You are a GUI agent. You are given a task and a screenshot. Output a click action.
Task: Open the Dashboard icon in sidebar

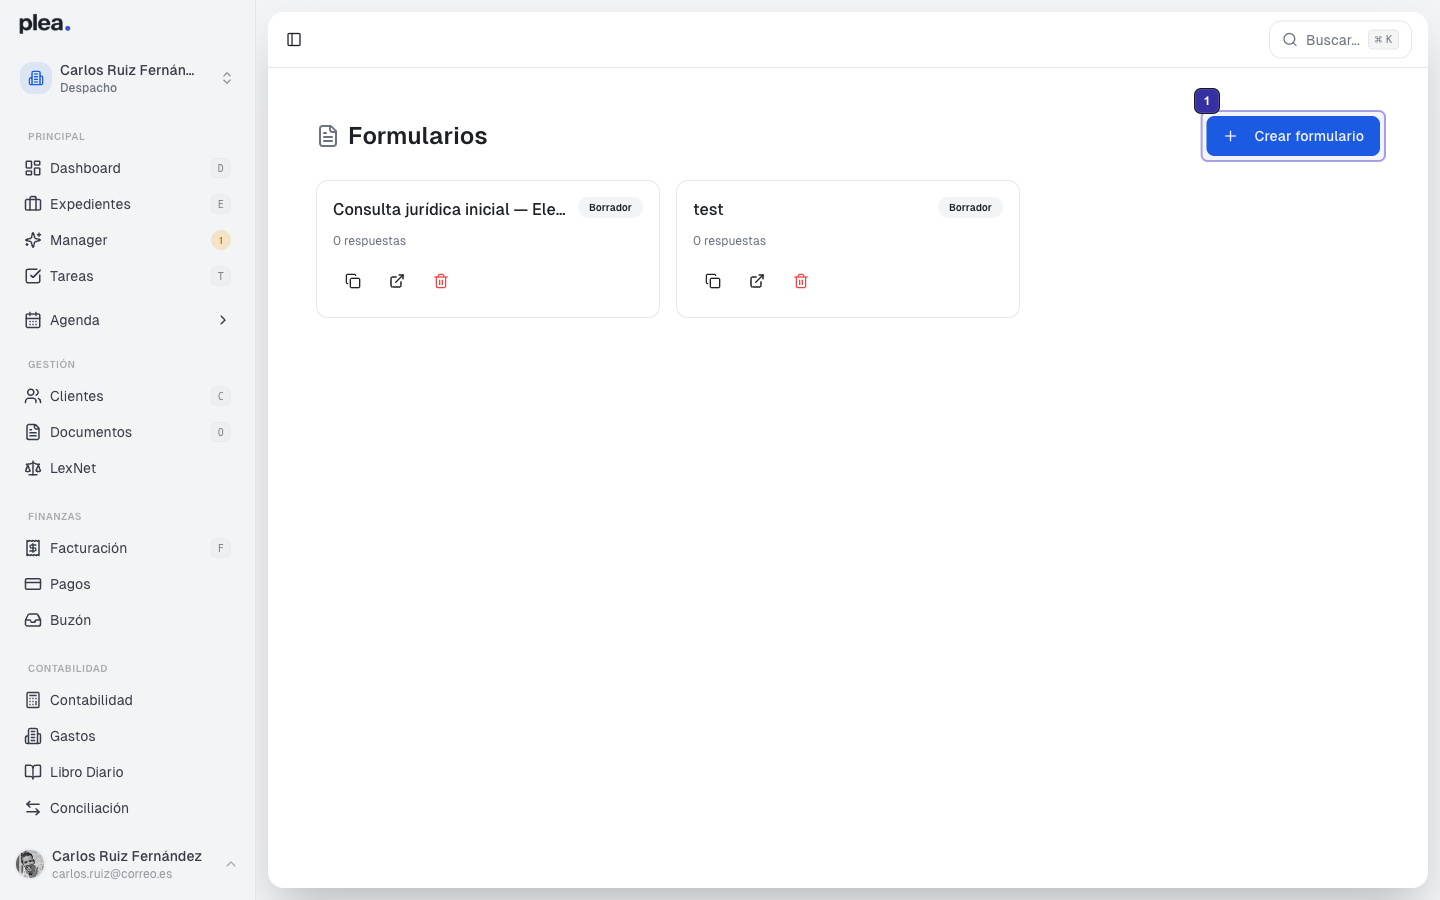[x=33, y=168]
